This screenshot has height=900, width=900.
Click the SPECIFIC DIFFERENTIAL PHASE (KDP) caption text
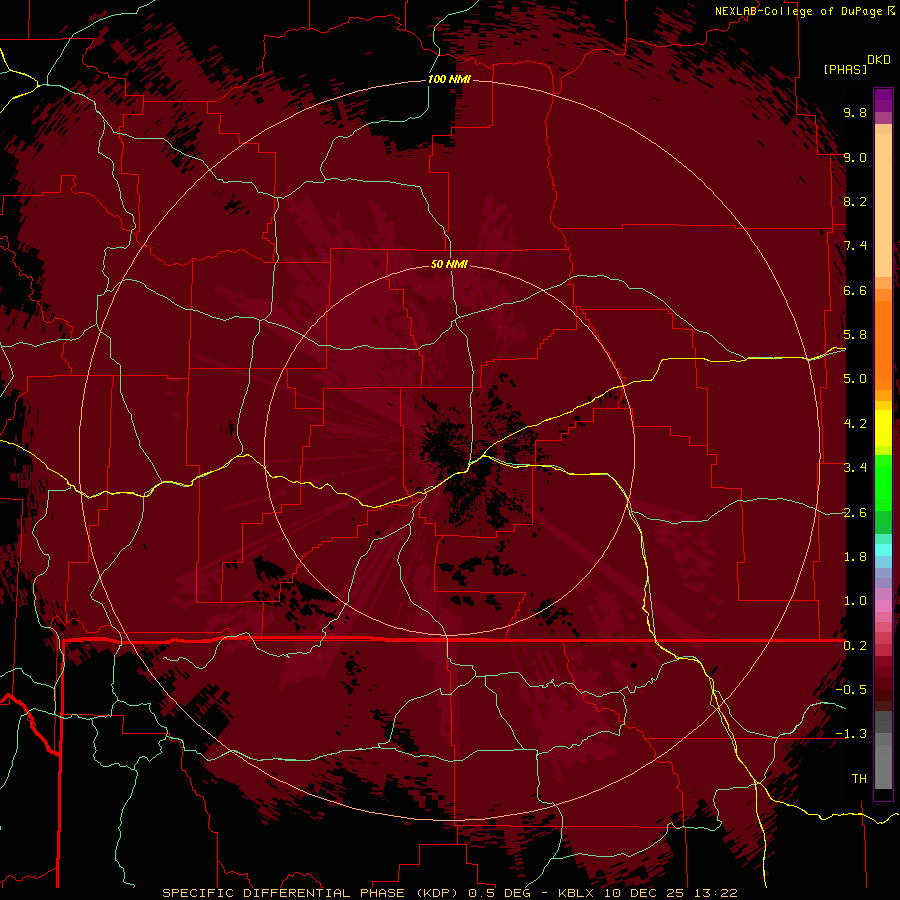tap(309, 893)
